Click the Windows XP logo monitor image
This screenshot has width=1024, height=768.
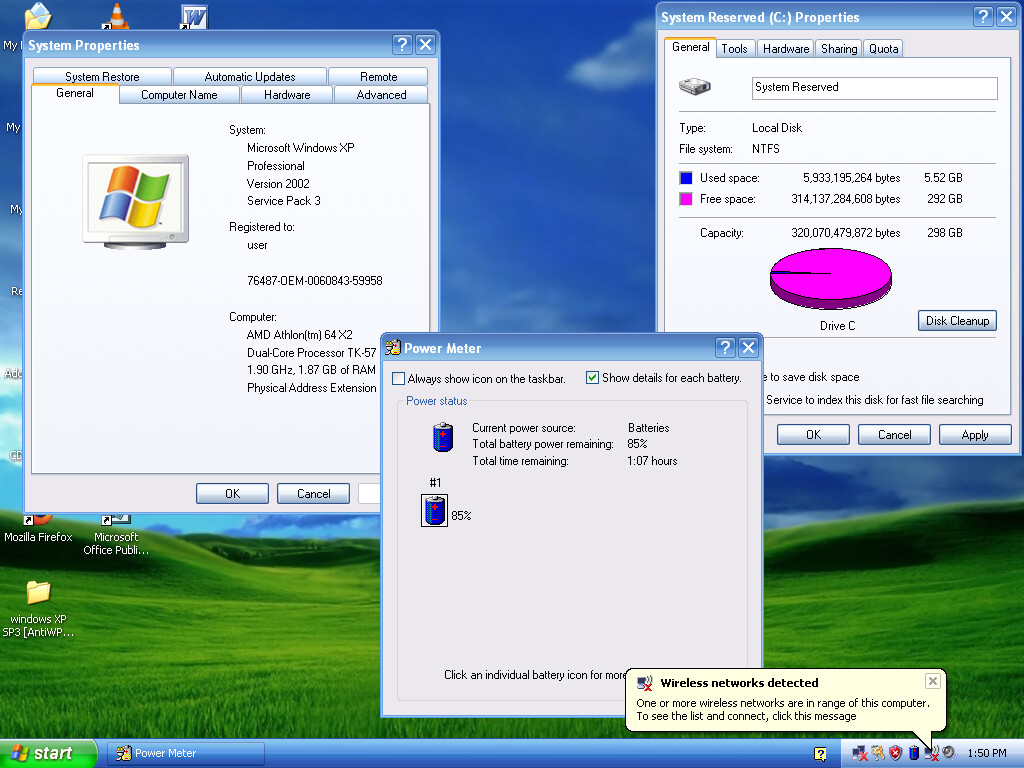(x=136, y=202)
